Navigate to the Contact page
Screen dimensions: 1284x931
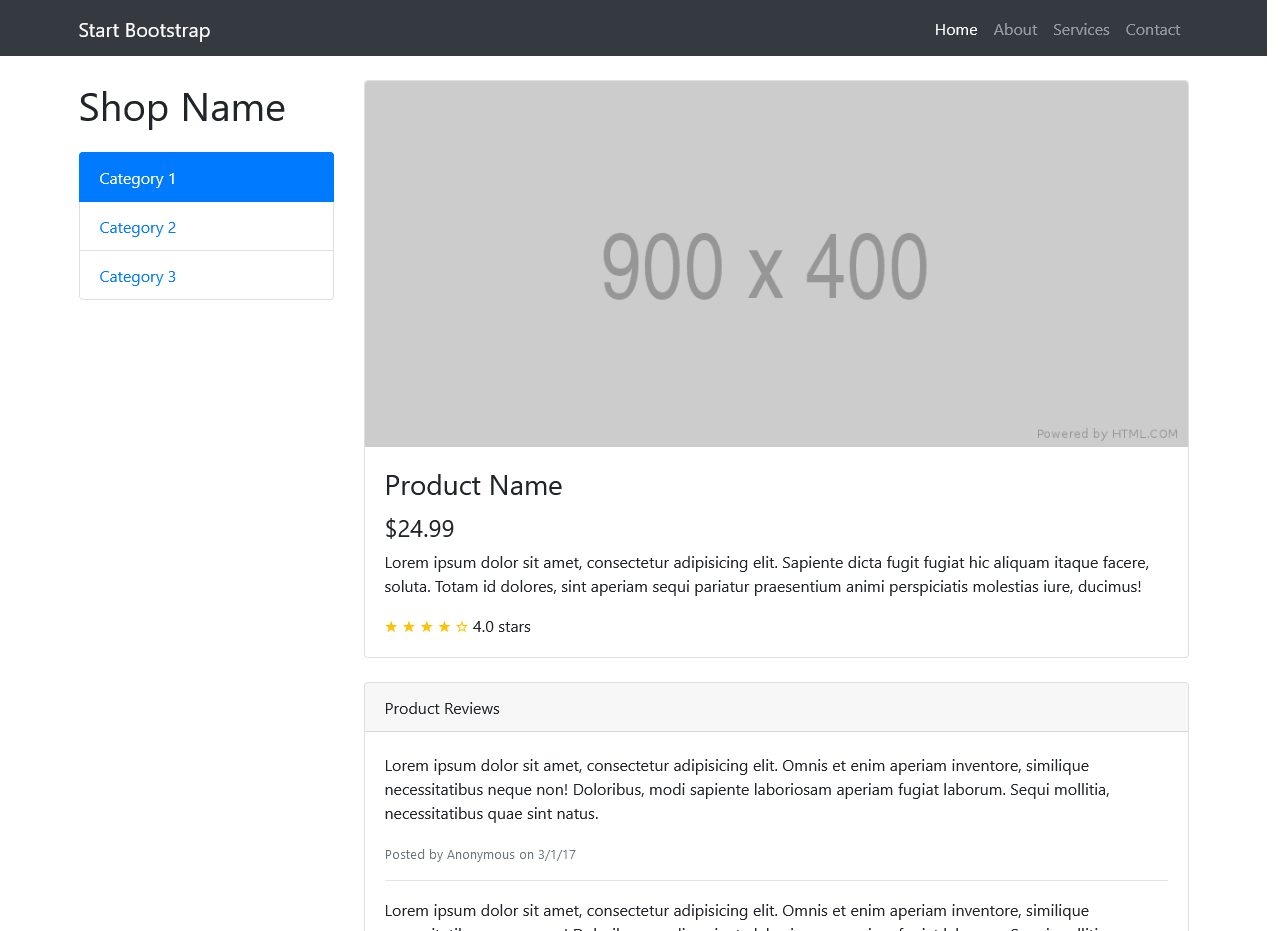coord(1152,29)
